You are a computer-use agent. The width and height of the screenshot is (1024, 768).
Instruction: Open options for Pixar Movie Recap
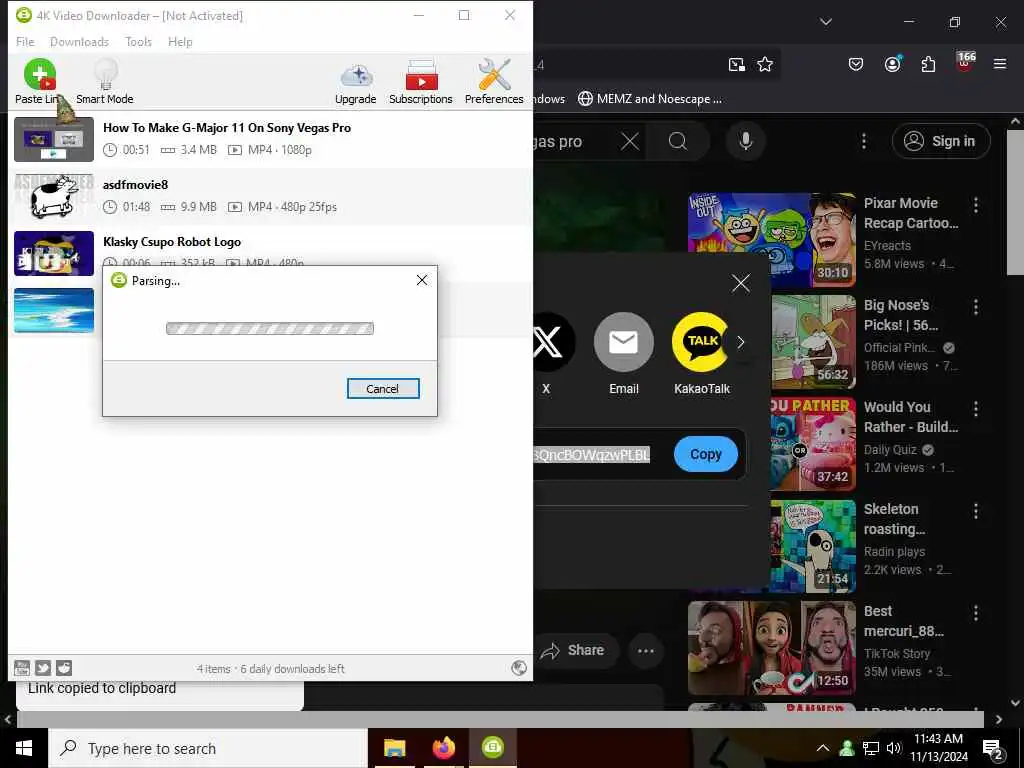click(976, 205)
